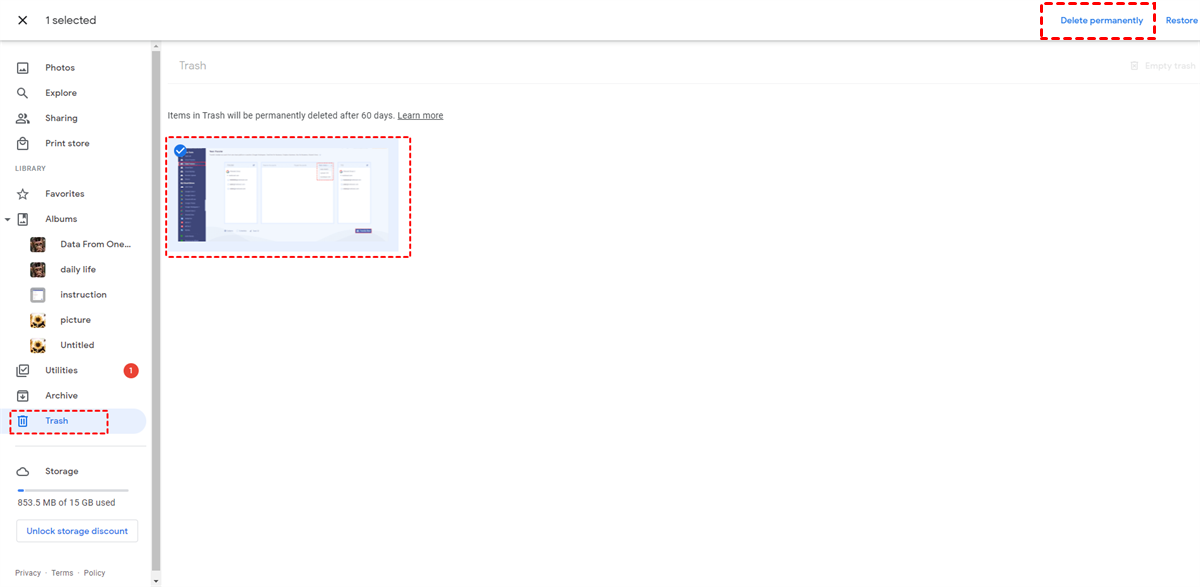Image resolution: width=1200 pixels, height=587 pixels.
Task: Click the 'Storage' label
Action: [61, 471]
